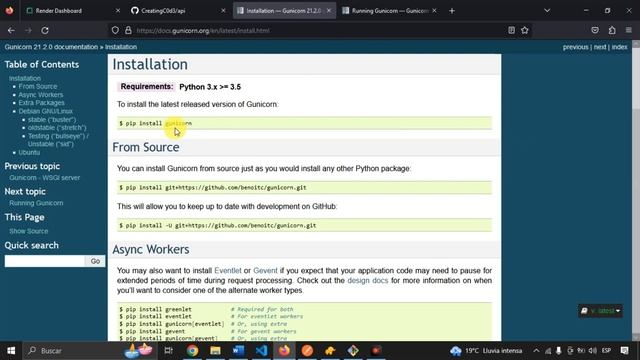Click the ESP language indicator
The width and height of the screenshot is (640, 360).
point(607,351)
